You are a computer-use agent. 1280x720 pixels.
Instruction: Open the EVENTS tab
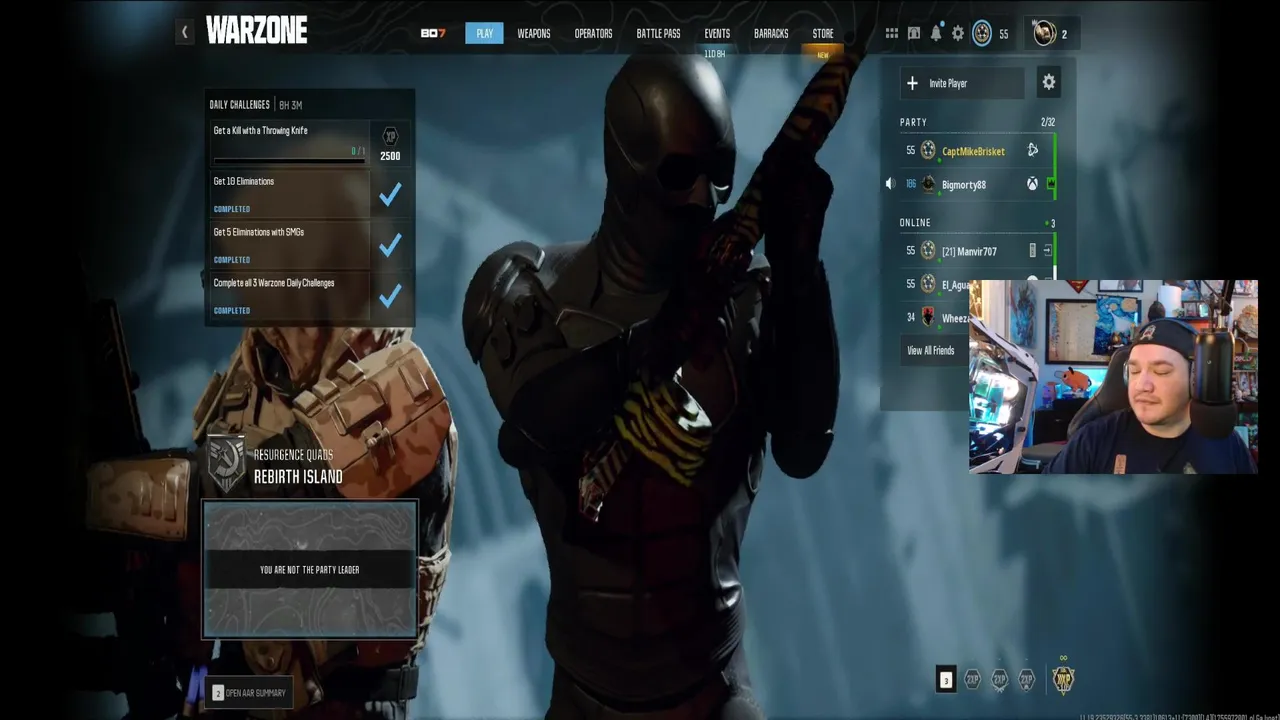(717, 33)
